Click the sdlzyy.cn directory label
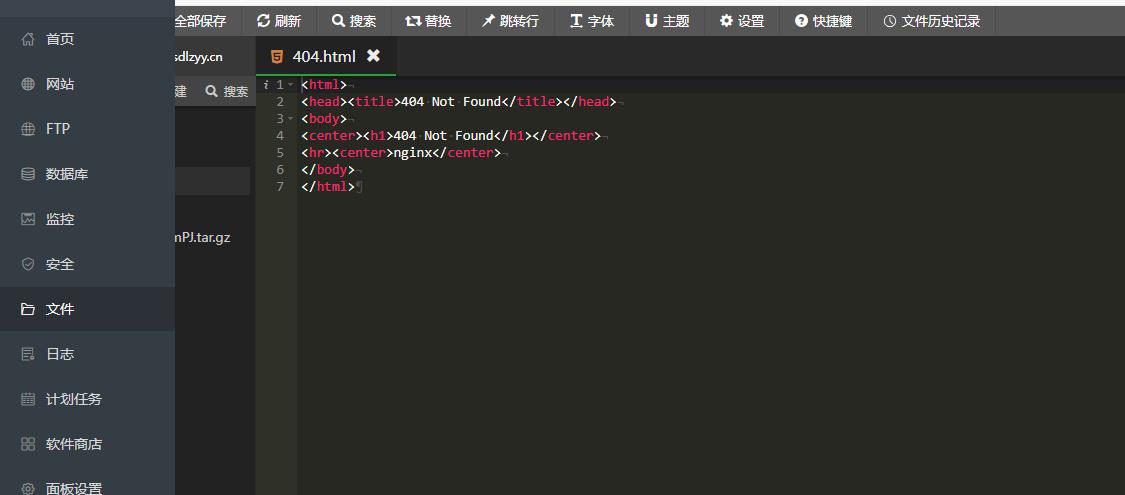The width and height of the screenshot is (1125, 495). [199, 57]
